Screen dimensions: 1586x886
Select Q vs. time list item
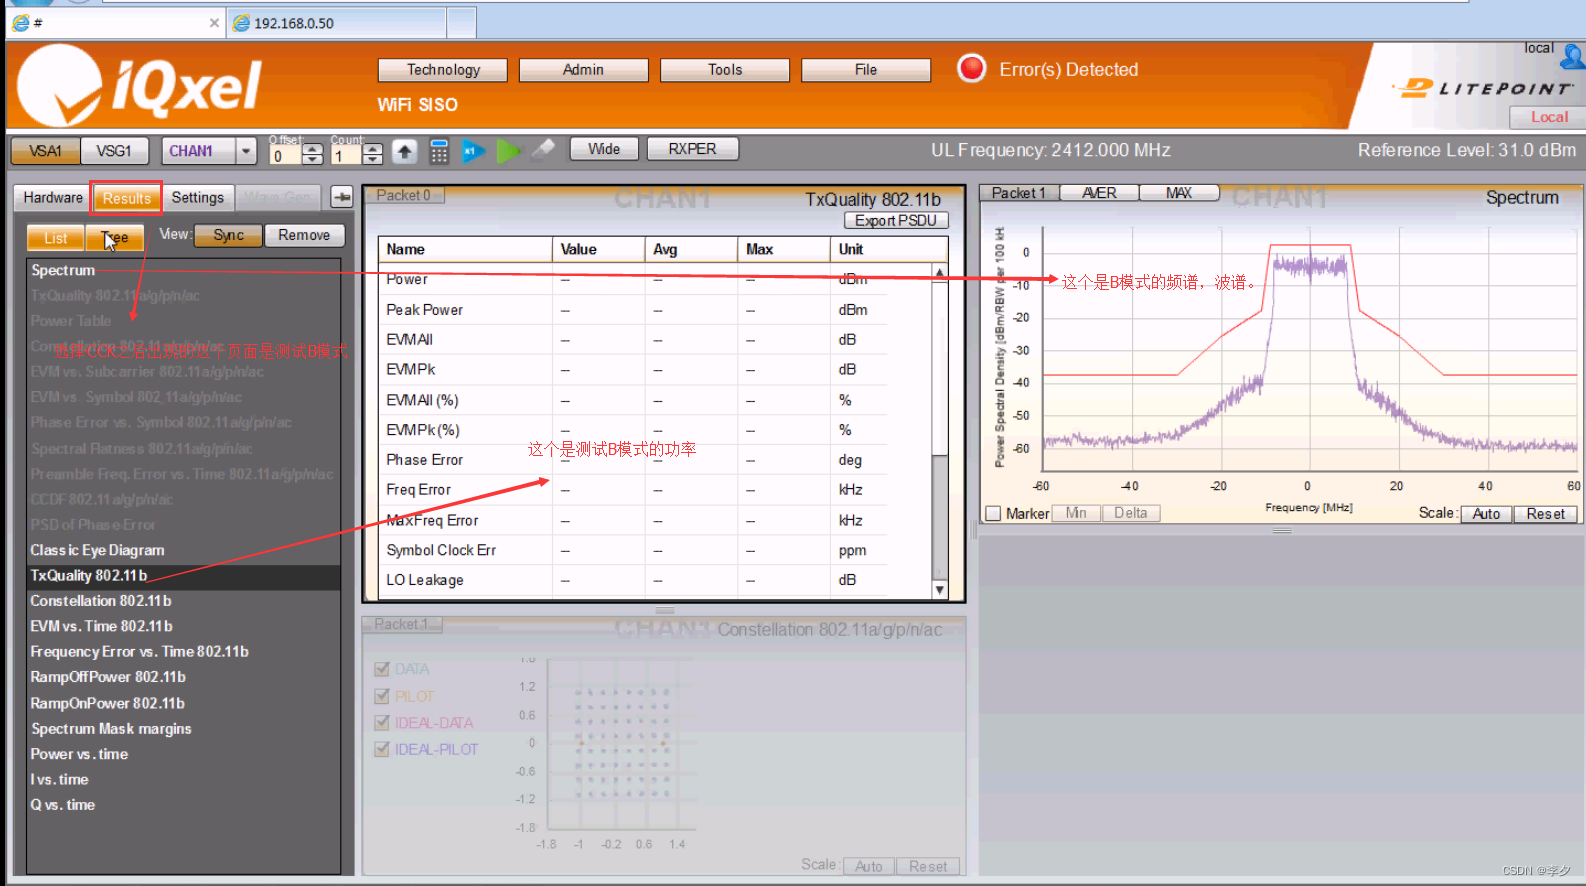click(x=183, y=805)
